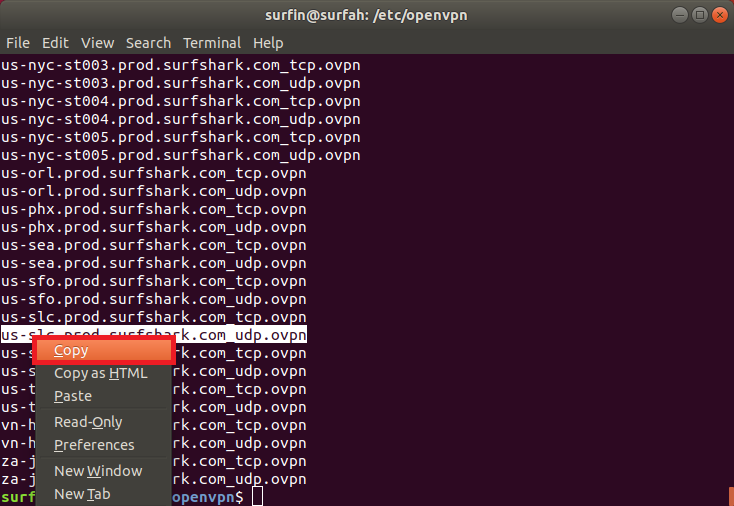Click us-phx.prod.surfshark.com_udp.ovpn line
Viewport: 734px width, 506px height.
pos(154,227)
